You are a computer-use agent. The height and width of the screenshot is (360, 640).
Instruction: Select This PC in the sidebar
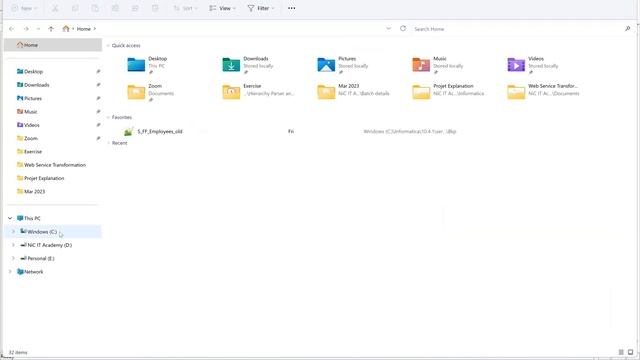[x=32, y=218]
